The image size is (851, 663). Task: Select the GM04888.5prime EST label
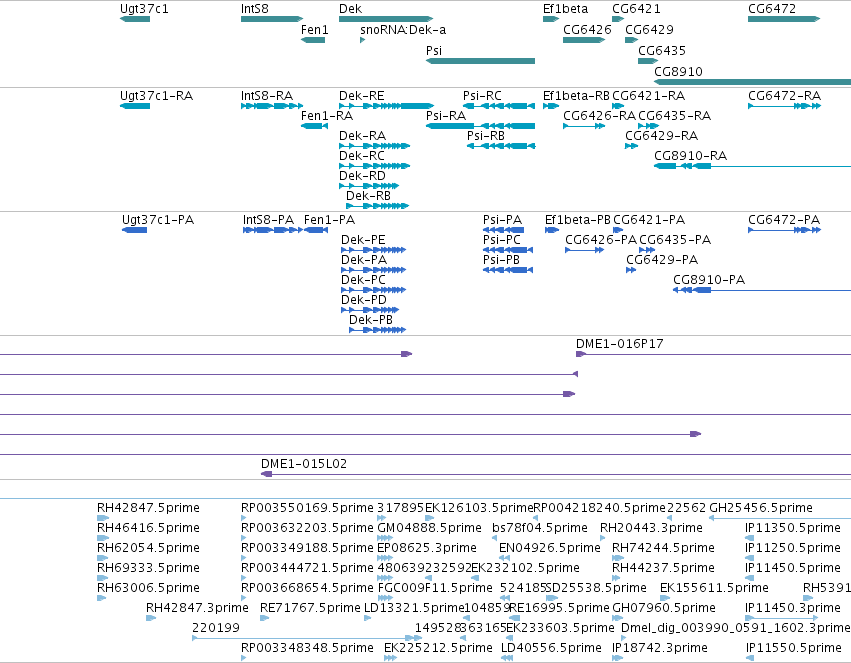click(429, 528)
